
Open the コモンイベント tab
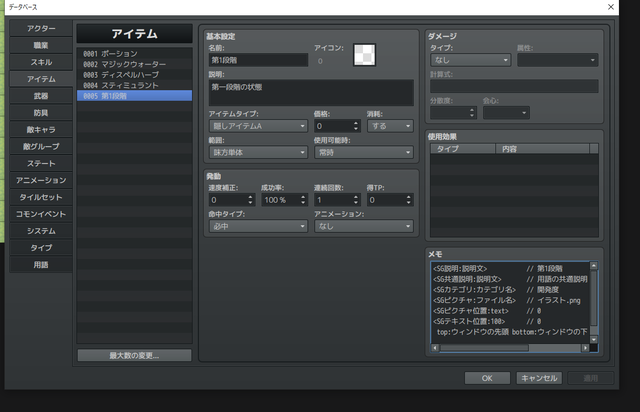point(41,214)
